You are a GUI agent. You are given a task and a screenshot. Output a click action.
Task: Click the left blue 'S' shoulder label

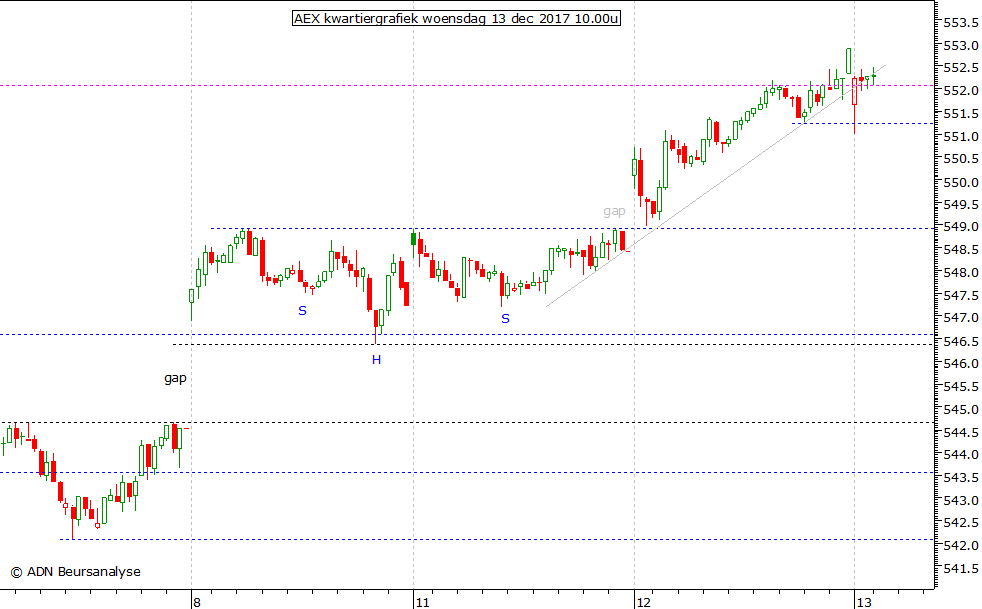pos(302,311)
